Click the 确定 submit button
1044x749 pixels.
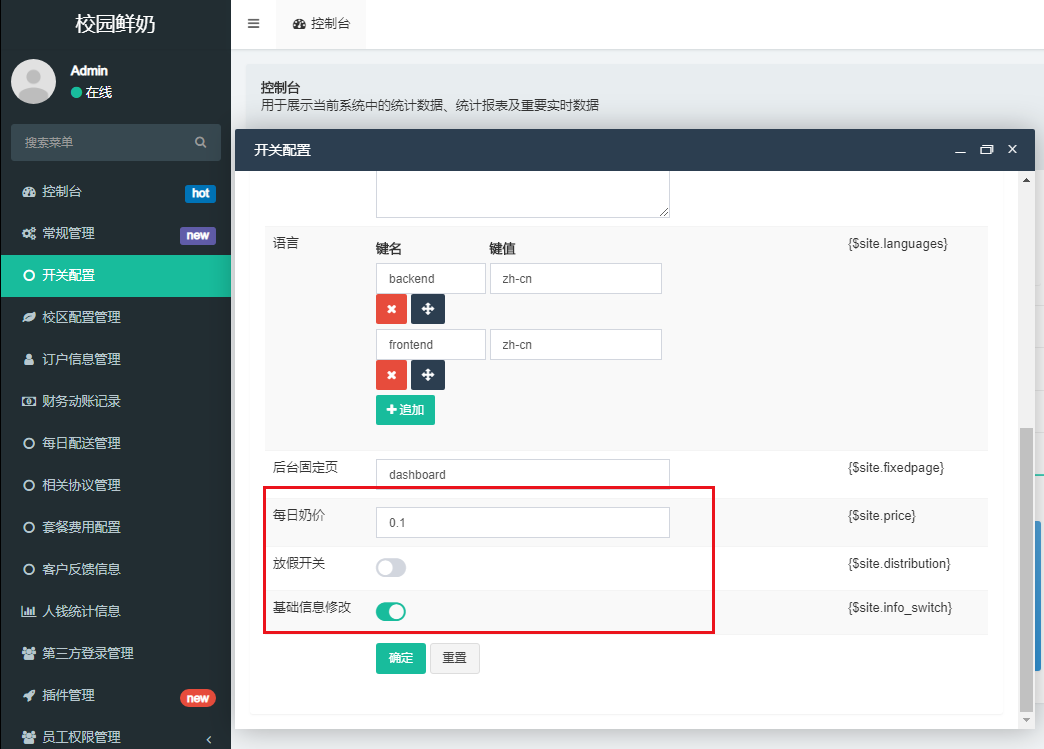pos(400,658)
